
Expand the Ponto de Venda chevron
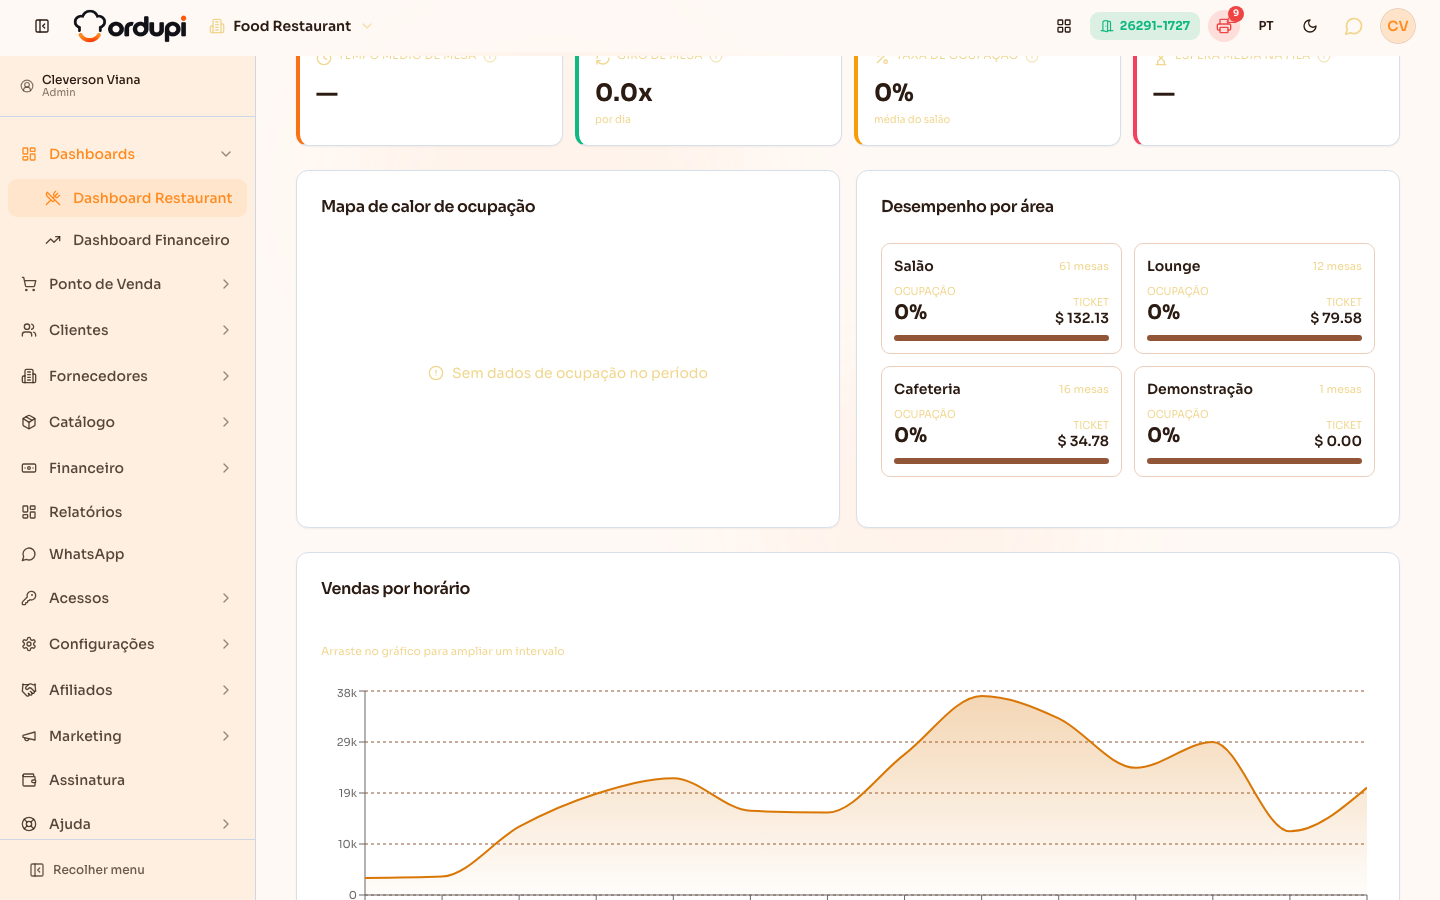pos(226,284)
